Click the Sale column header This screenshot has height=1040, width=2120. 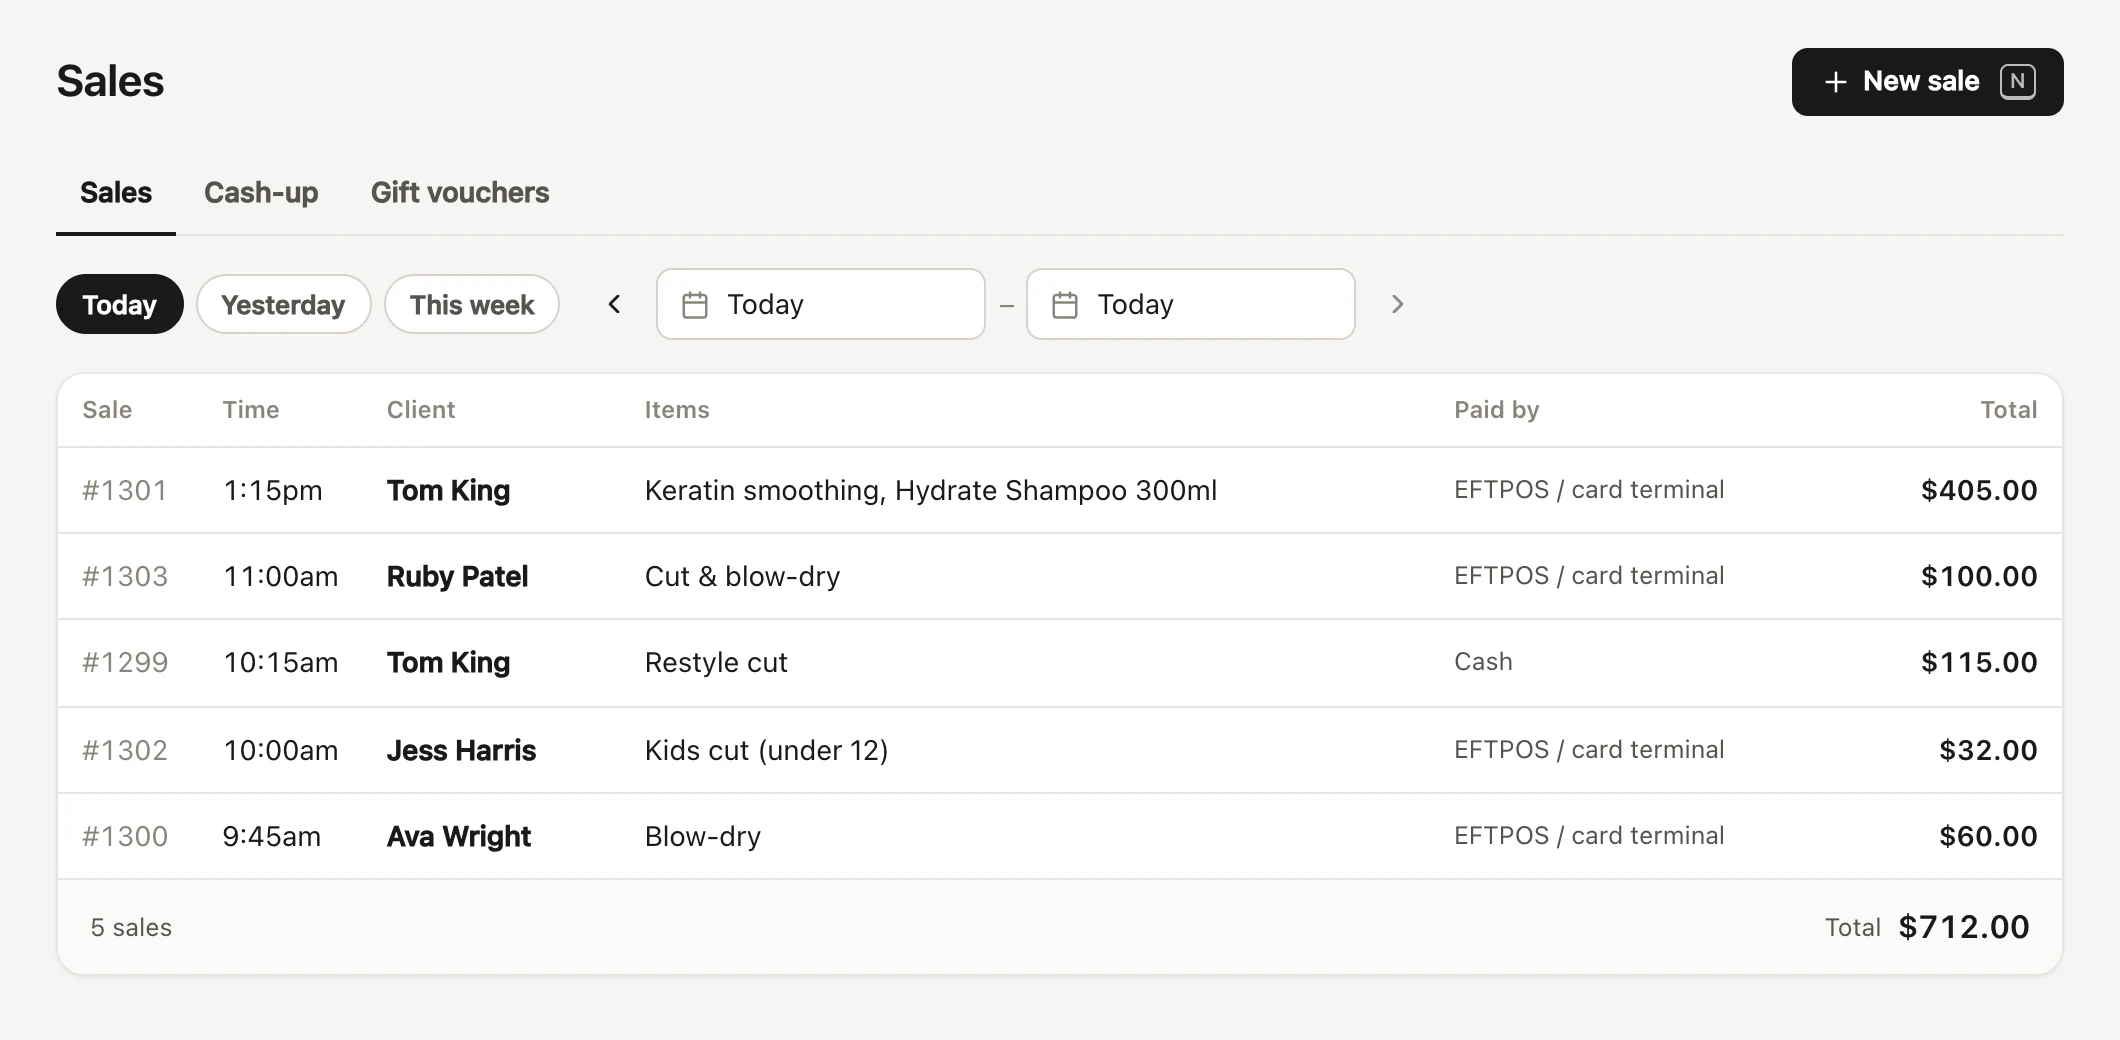click(x=107, y=410)
